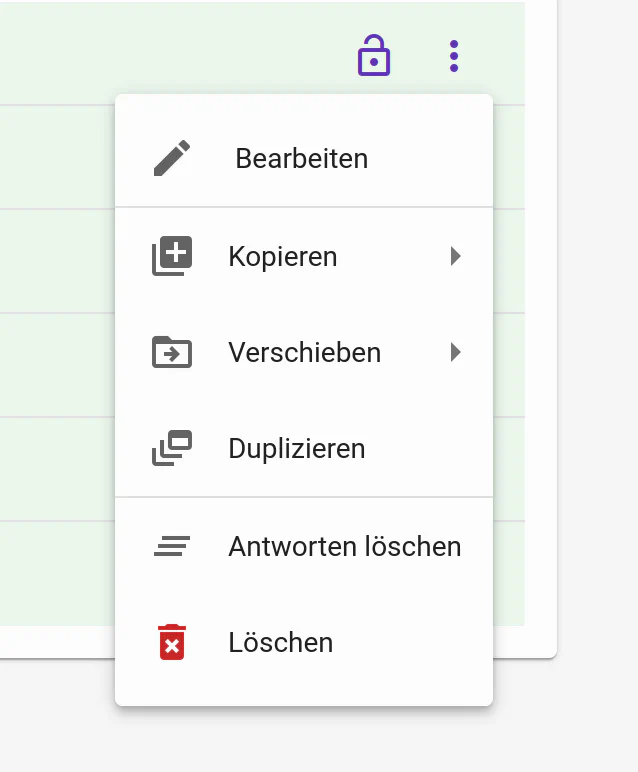
Task: Click the folder-arrow move icon
Action: tap(172, 352)
